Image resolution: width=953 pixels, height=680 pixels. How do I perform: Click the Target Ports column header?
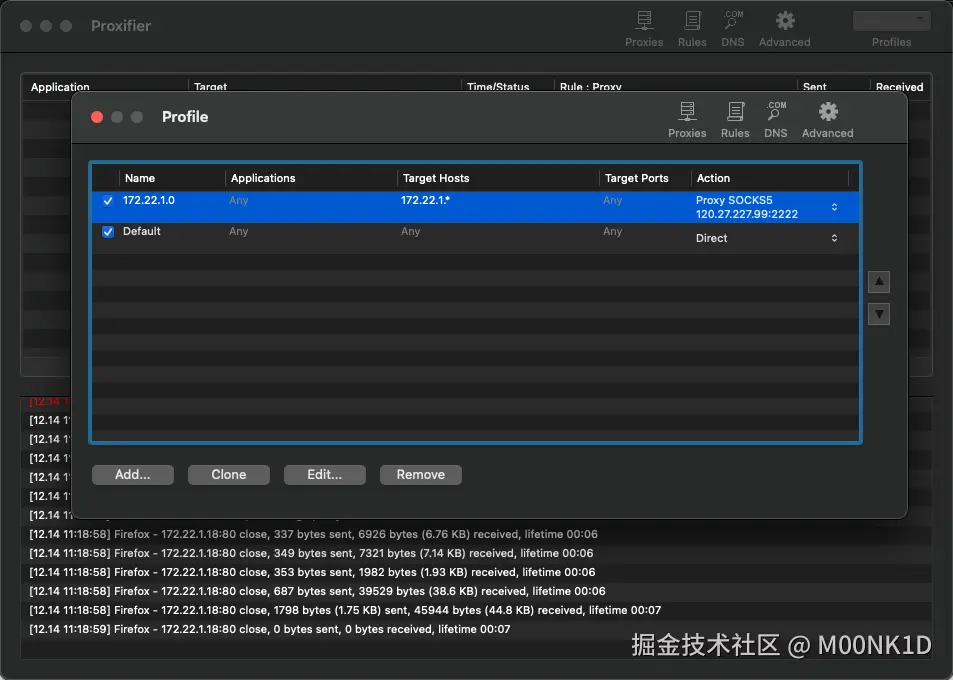click(x=645, y=178)
